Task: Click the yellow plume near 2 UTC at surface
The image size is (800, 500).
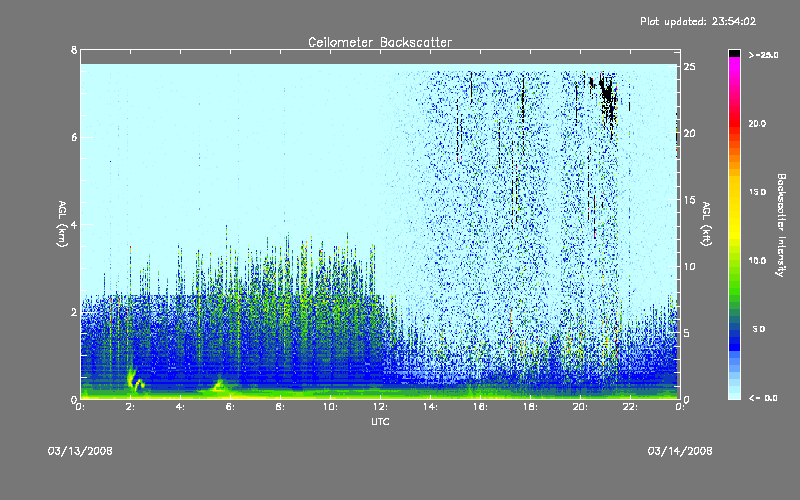Action: [134, 380]
